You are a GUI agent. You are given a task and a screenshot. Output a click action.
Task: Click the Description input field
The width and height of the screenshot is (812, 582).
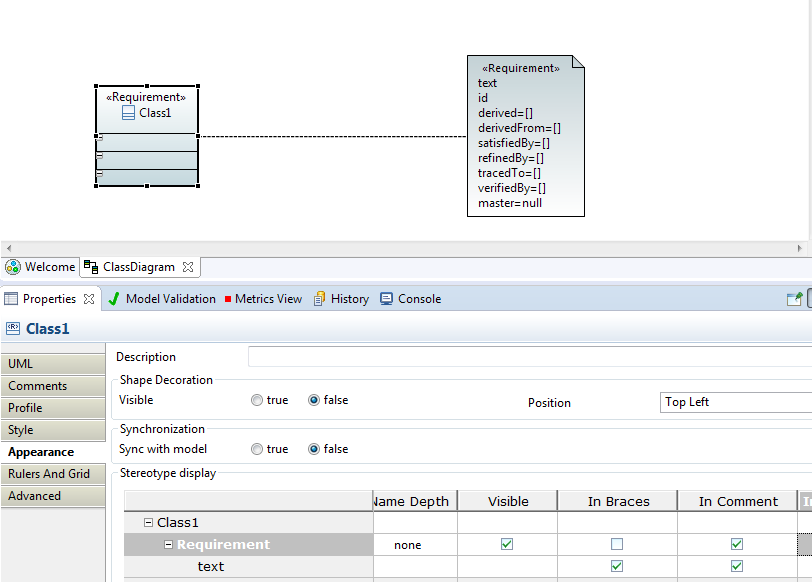pyautogui.click(x=530, y=357)
